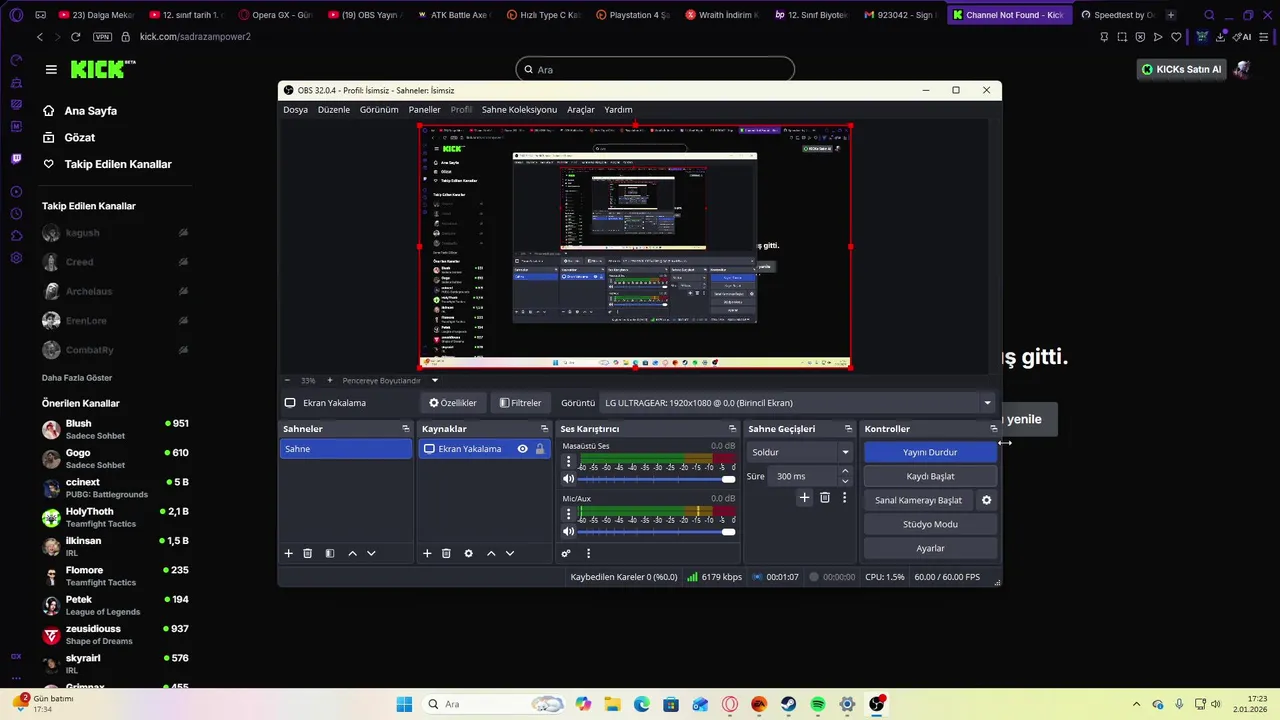Remove the selected source with the trash icon
Image resolution: width=1280 pixels, height=720 pixels.
pos(446,553)
